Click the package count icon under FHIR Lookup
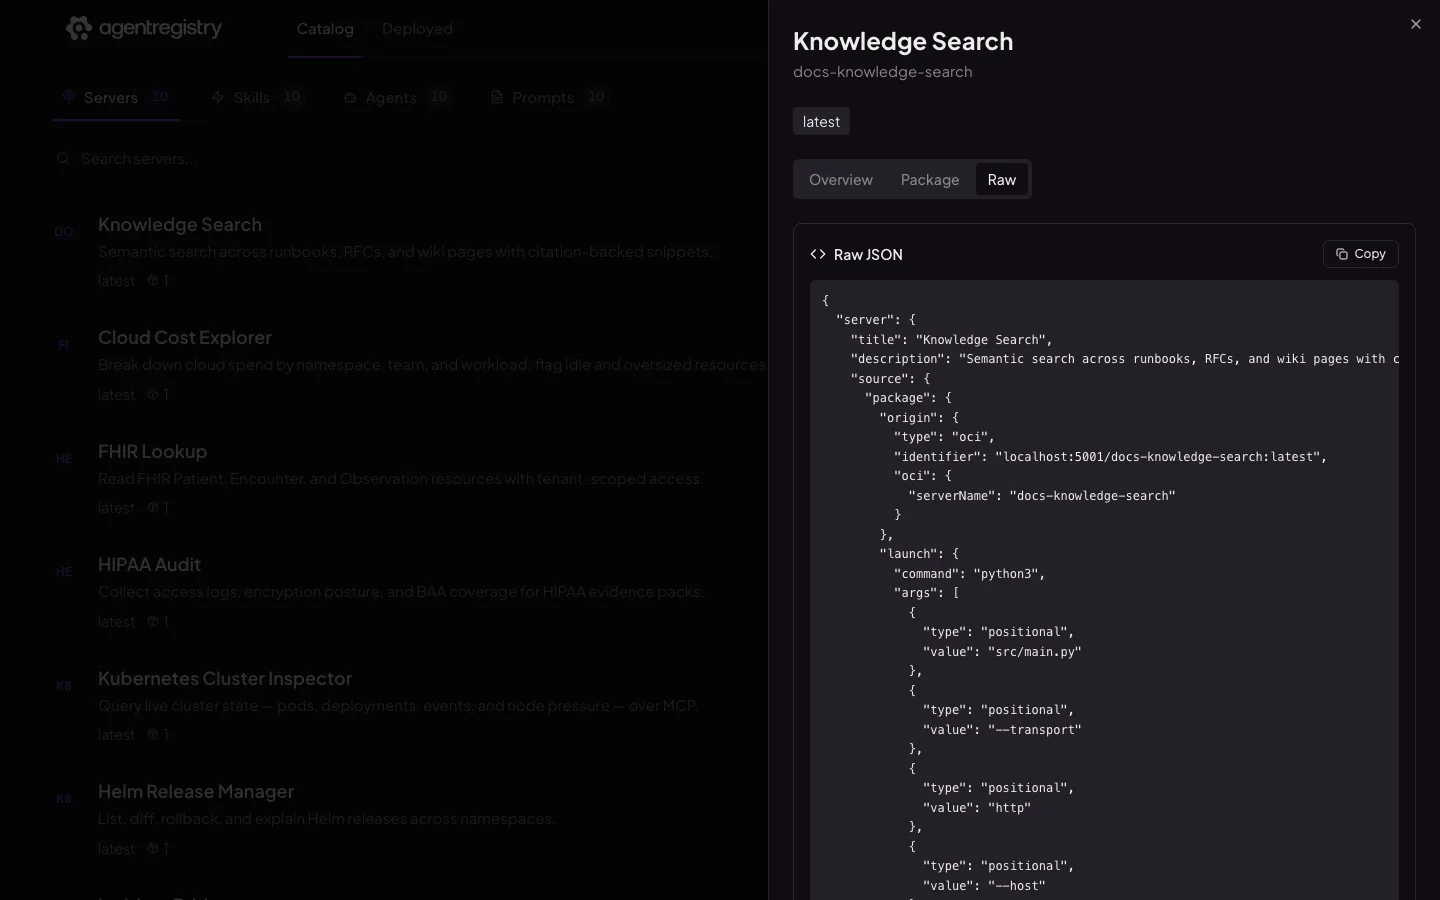 coord(153,508)
